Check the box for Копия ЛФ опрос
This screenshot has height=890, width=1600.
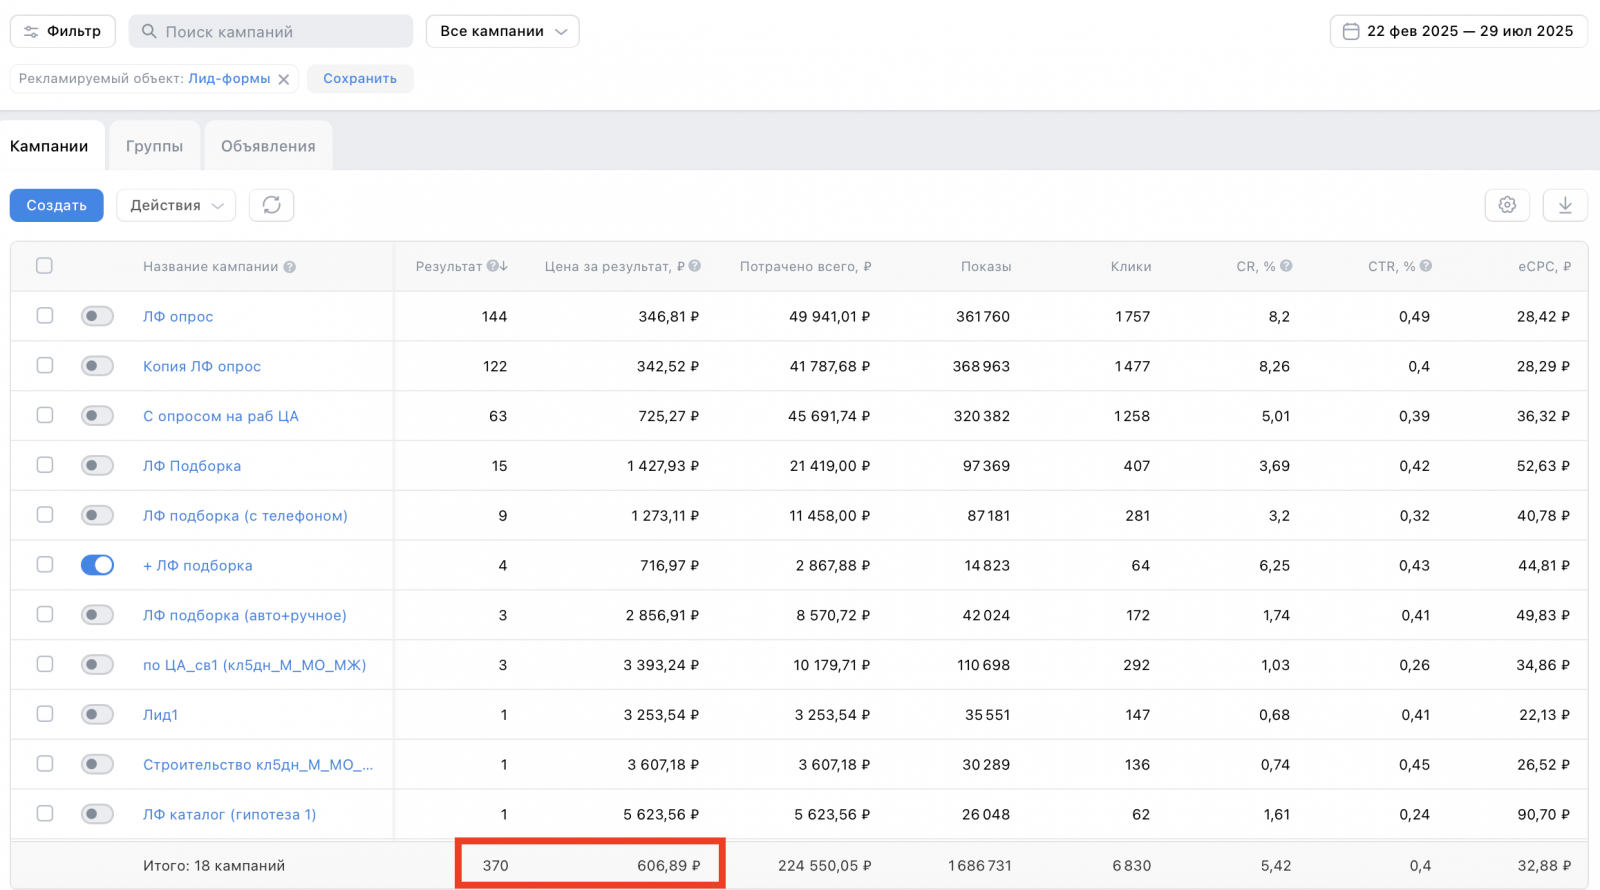pyautogui.click(x=45, y=365)
